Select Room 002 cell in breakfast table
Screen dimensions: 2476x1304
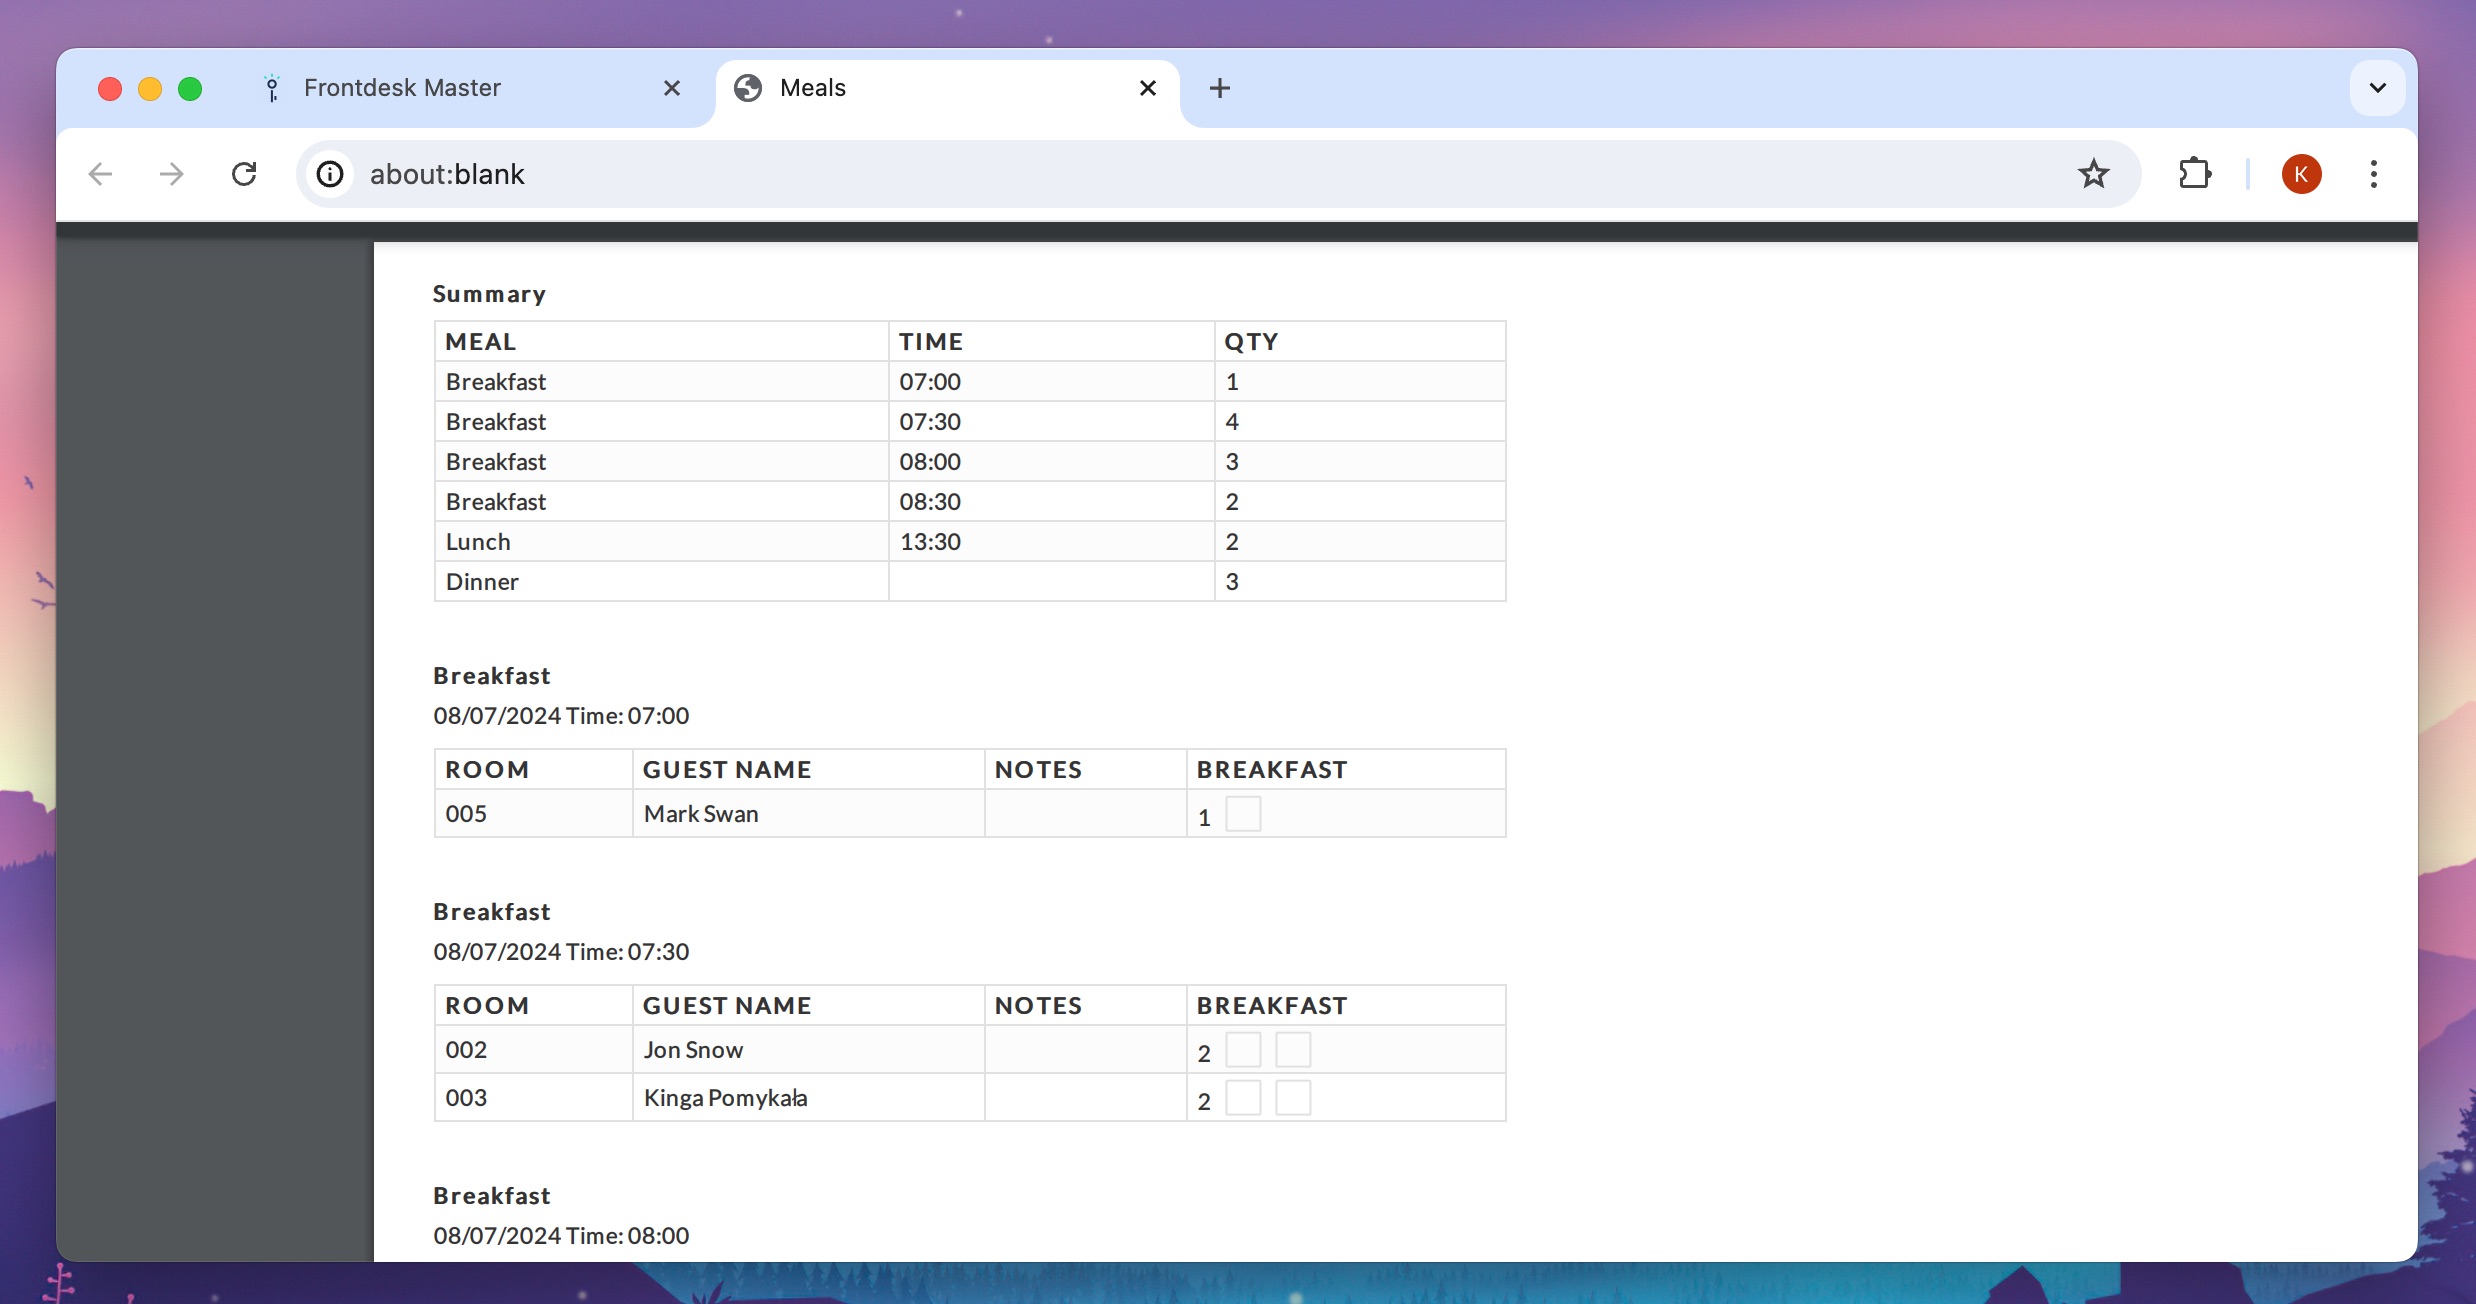[x=467, y=1050]
